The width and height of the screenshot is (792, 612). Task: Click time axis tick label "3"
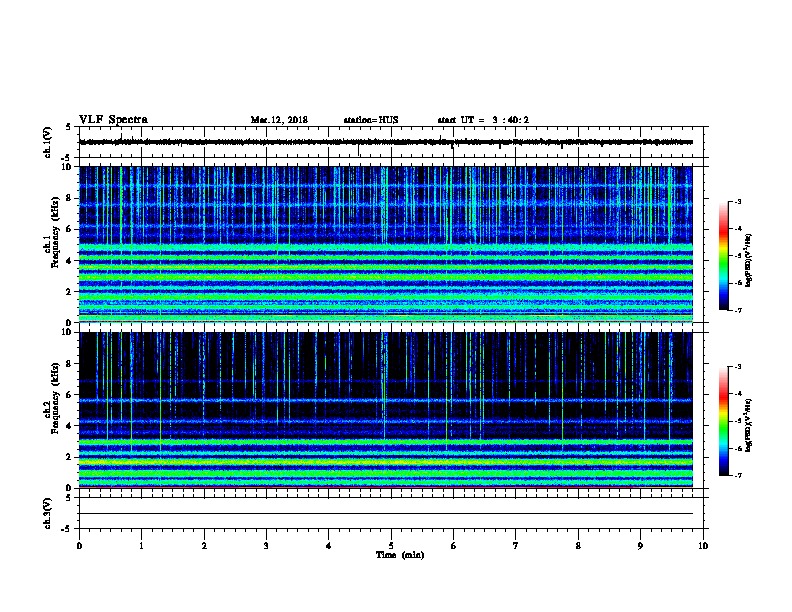click(266, 546)
